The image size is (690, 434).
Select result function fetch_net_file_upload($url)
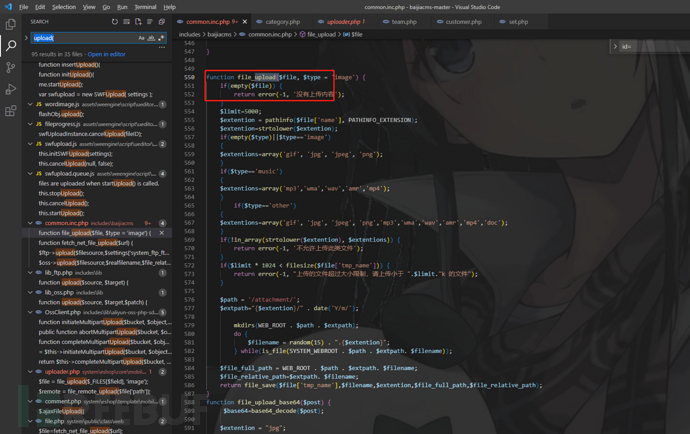[86, 243]
